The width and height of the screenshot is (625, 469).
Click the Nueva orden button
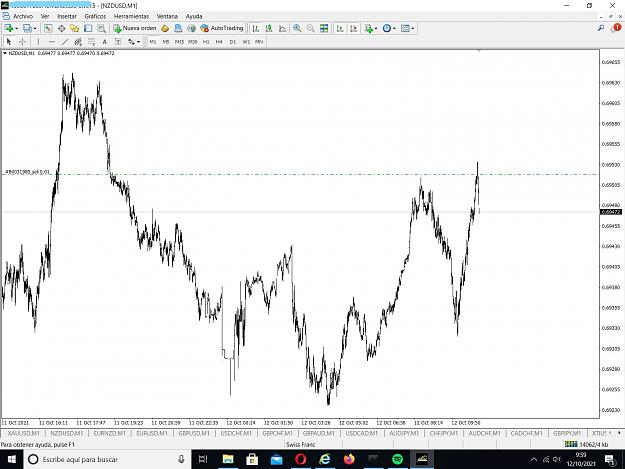pos(135,28)
